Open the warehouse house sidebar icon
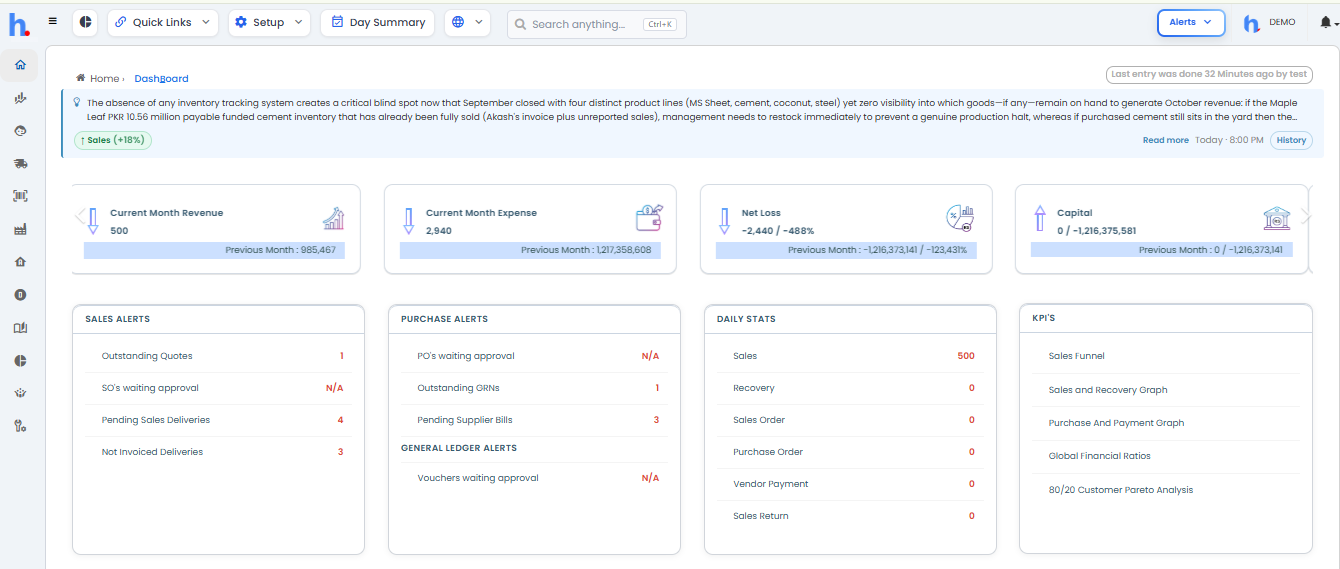The image size is (1340, 569). point(20,262)
